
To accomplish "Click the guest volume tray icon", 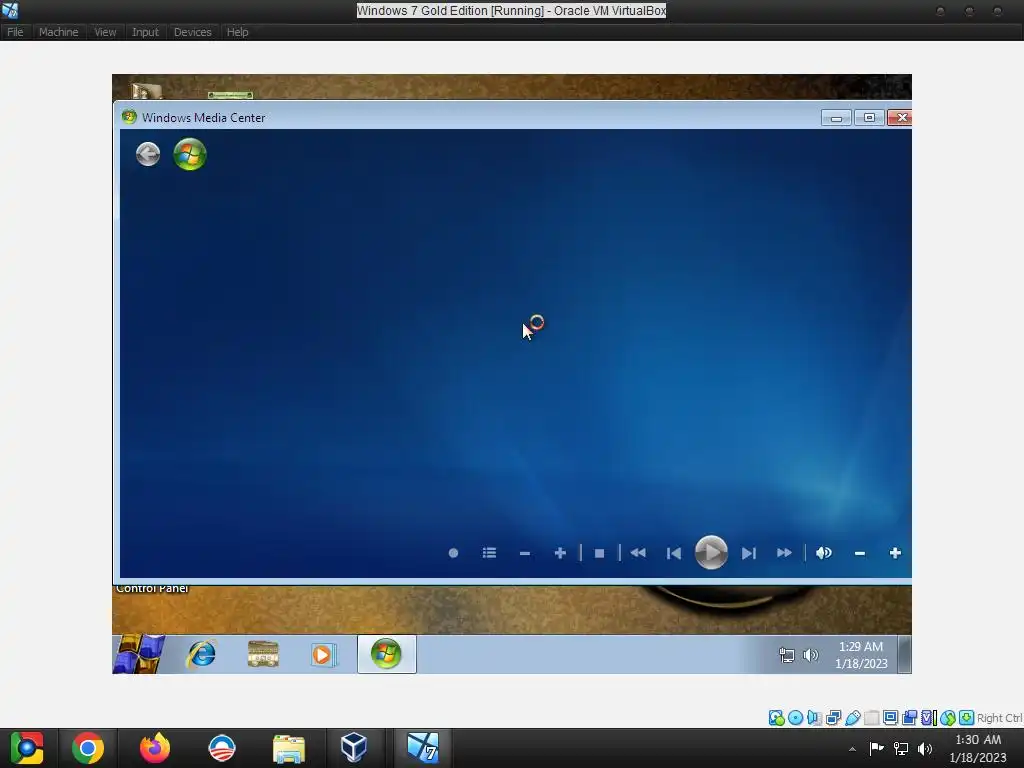I will click(x=810, y=654).
